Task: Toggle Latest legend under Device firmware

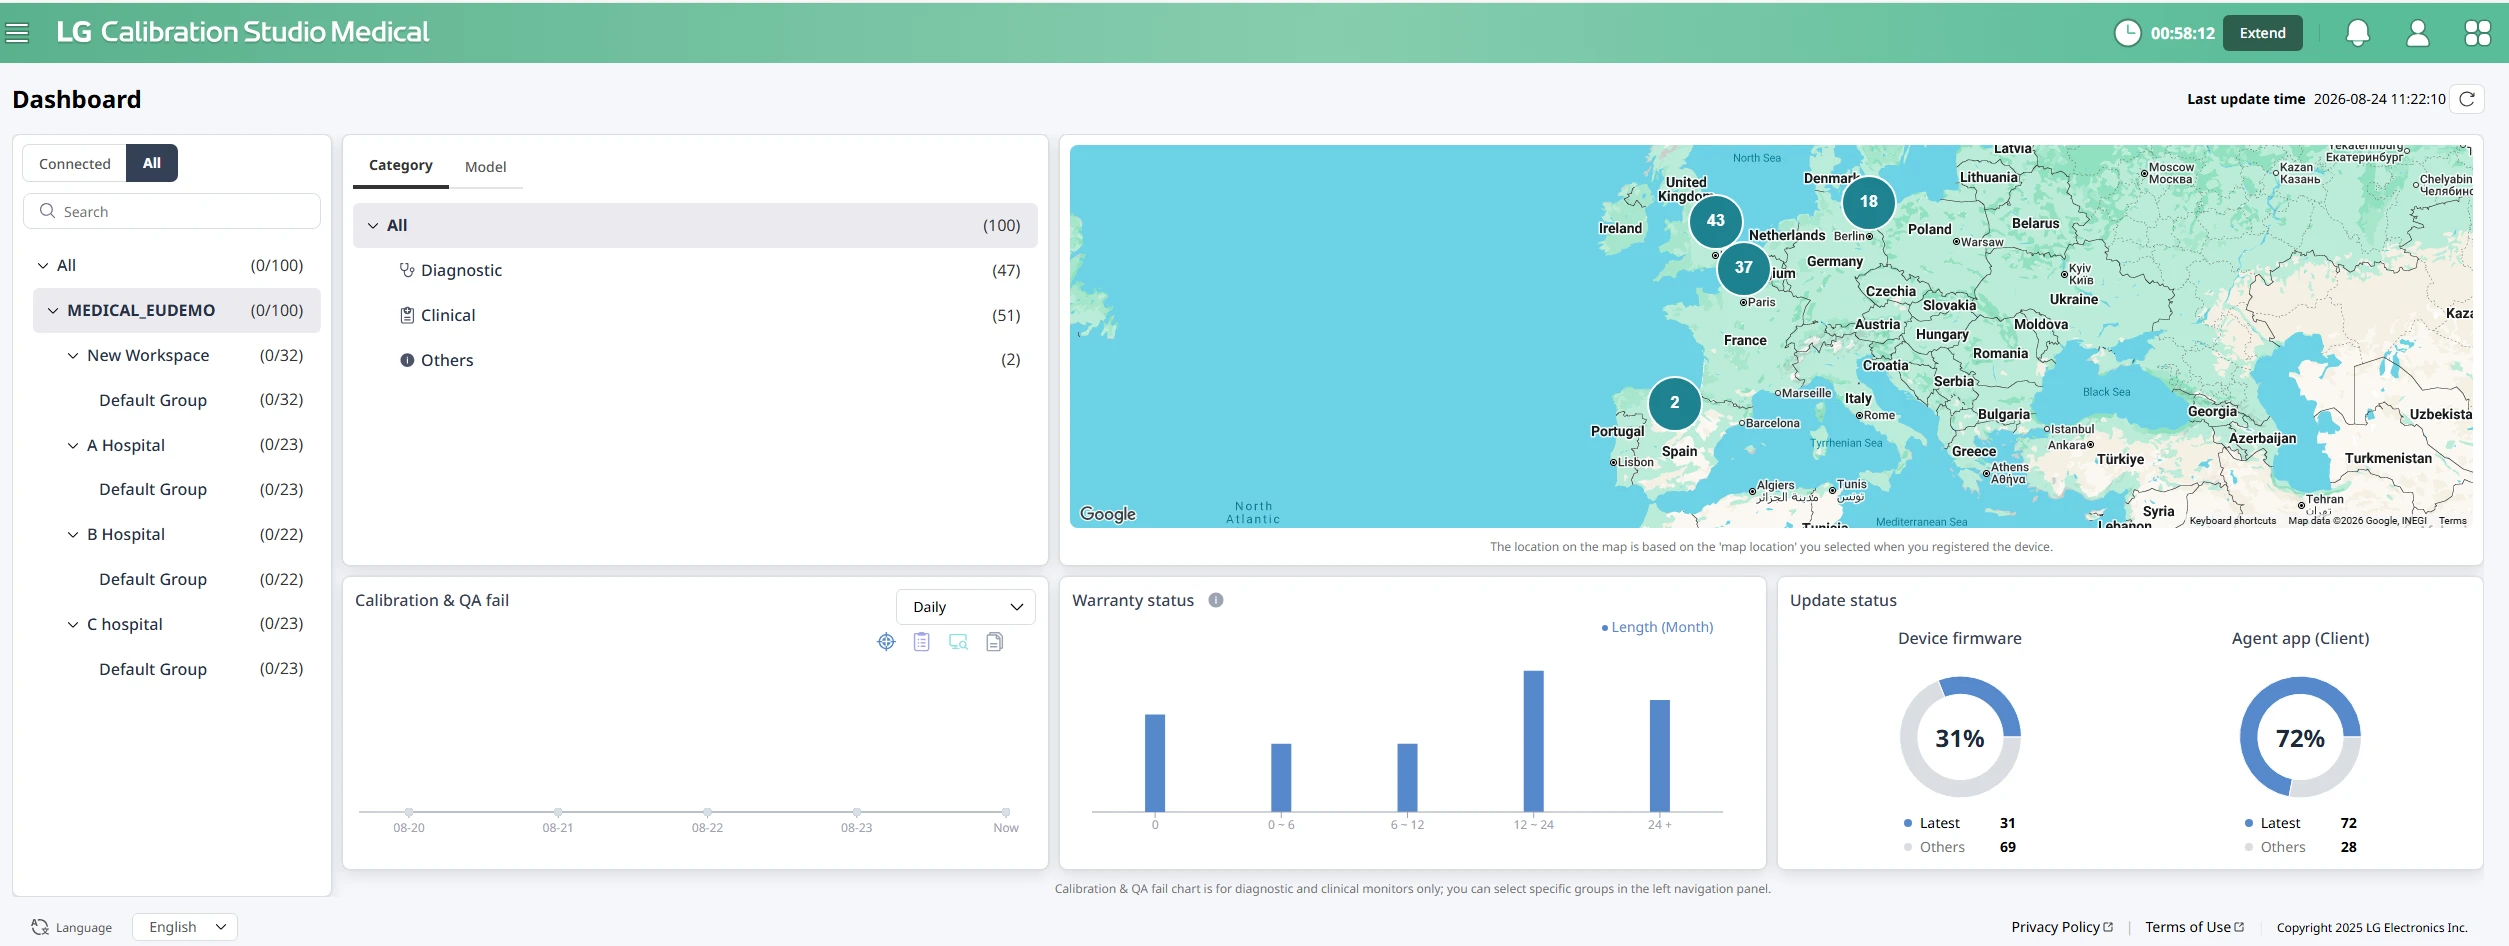Action: 1932,823
